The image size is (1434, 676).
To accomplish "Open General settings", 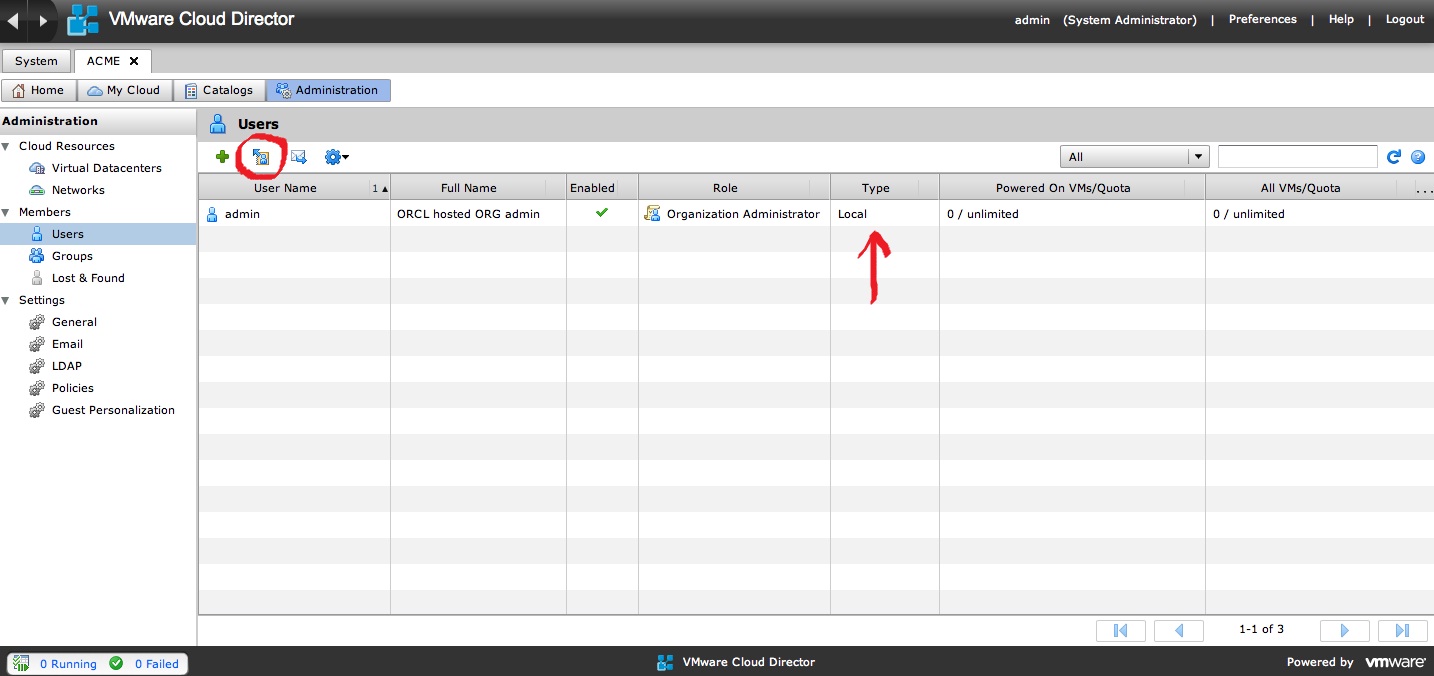I will pos(74,322).
